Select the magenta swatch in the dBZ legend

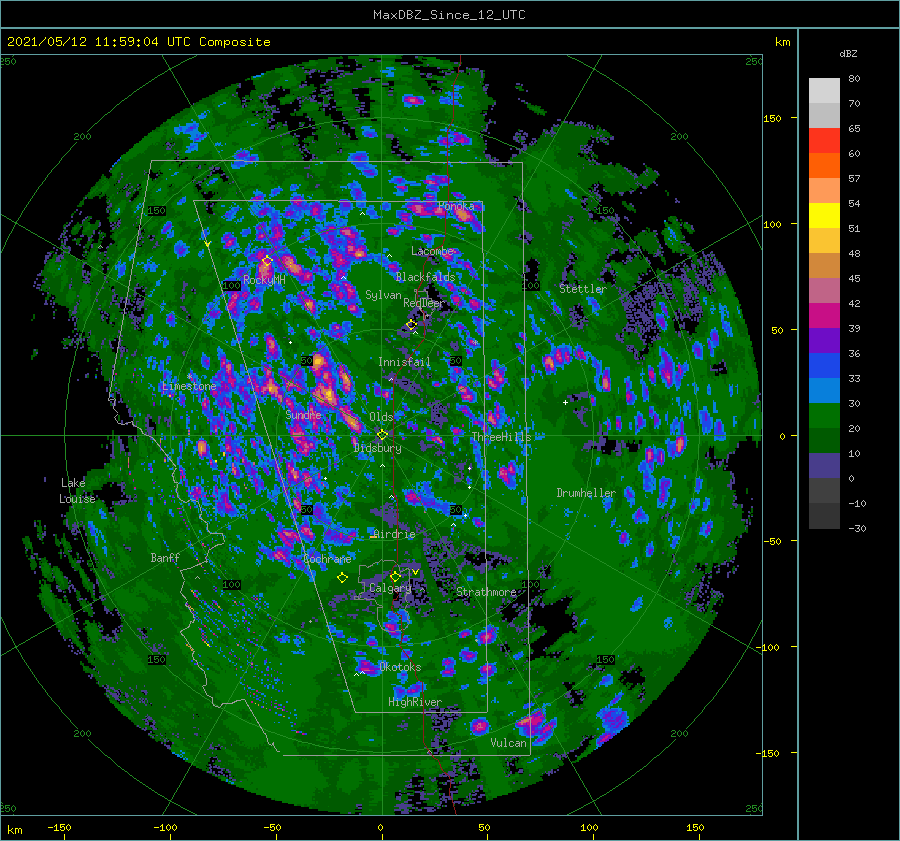click(x=824, y=316)
